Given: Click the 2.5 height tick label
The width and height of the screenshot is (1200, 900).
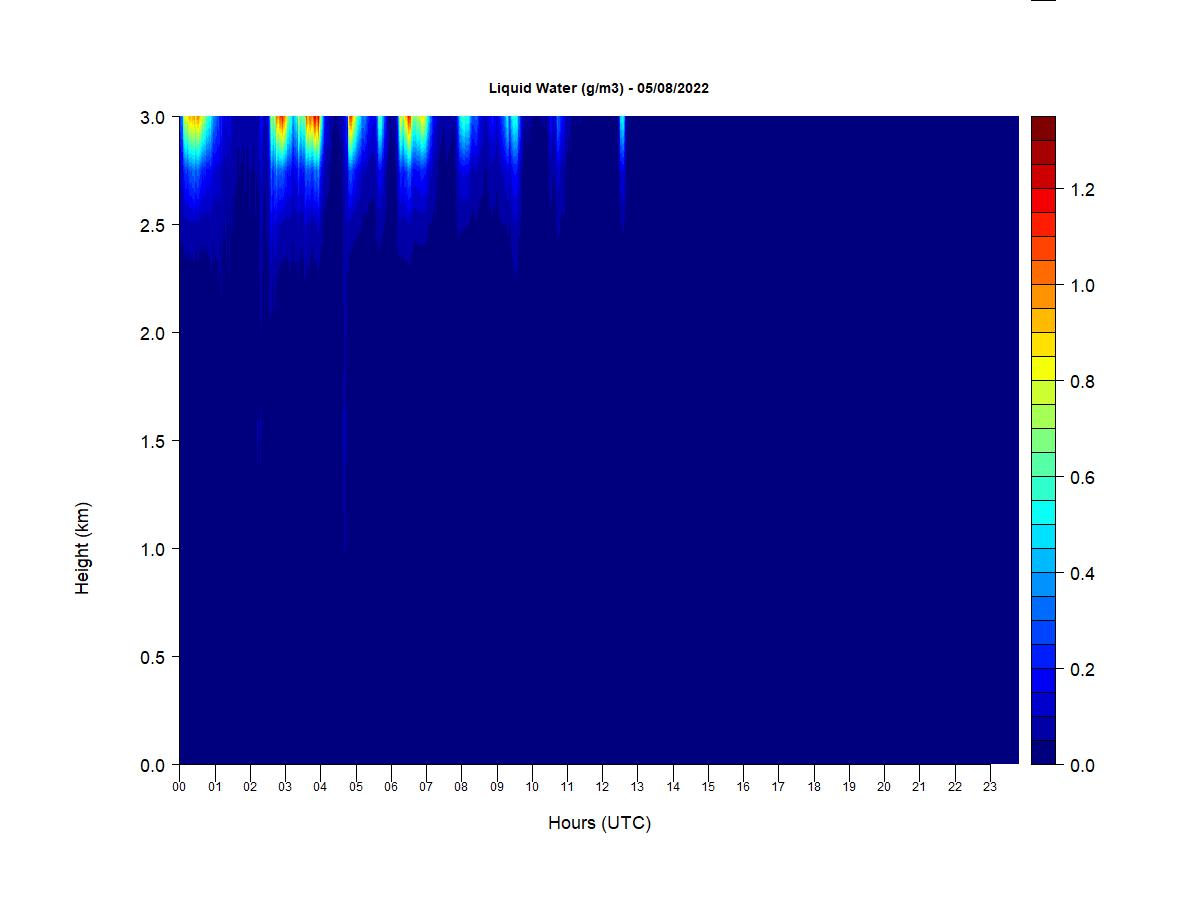Looking at the screenshot, I should (x=153, y=225).
